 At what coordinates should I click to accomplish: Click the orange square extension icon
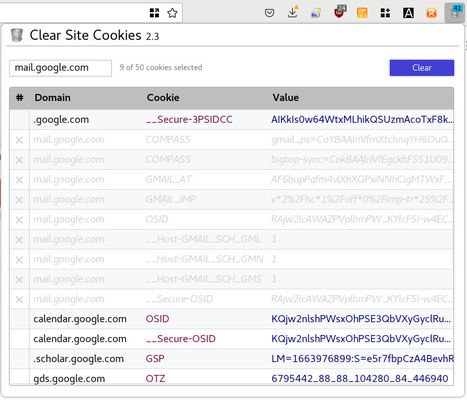[x=362, y=13]
